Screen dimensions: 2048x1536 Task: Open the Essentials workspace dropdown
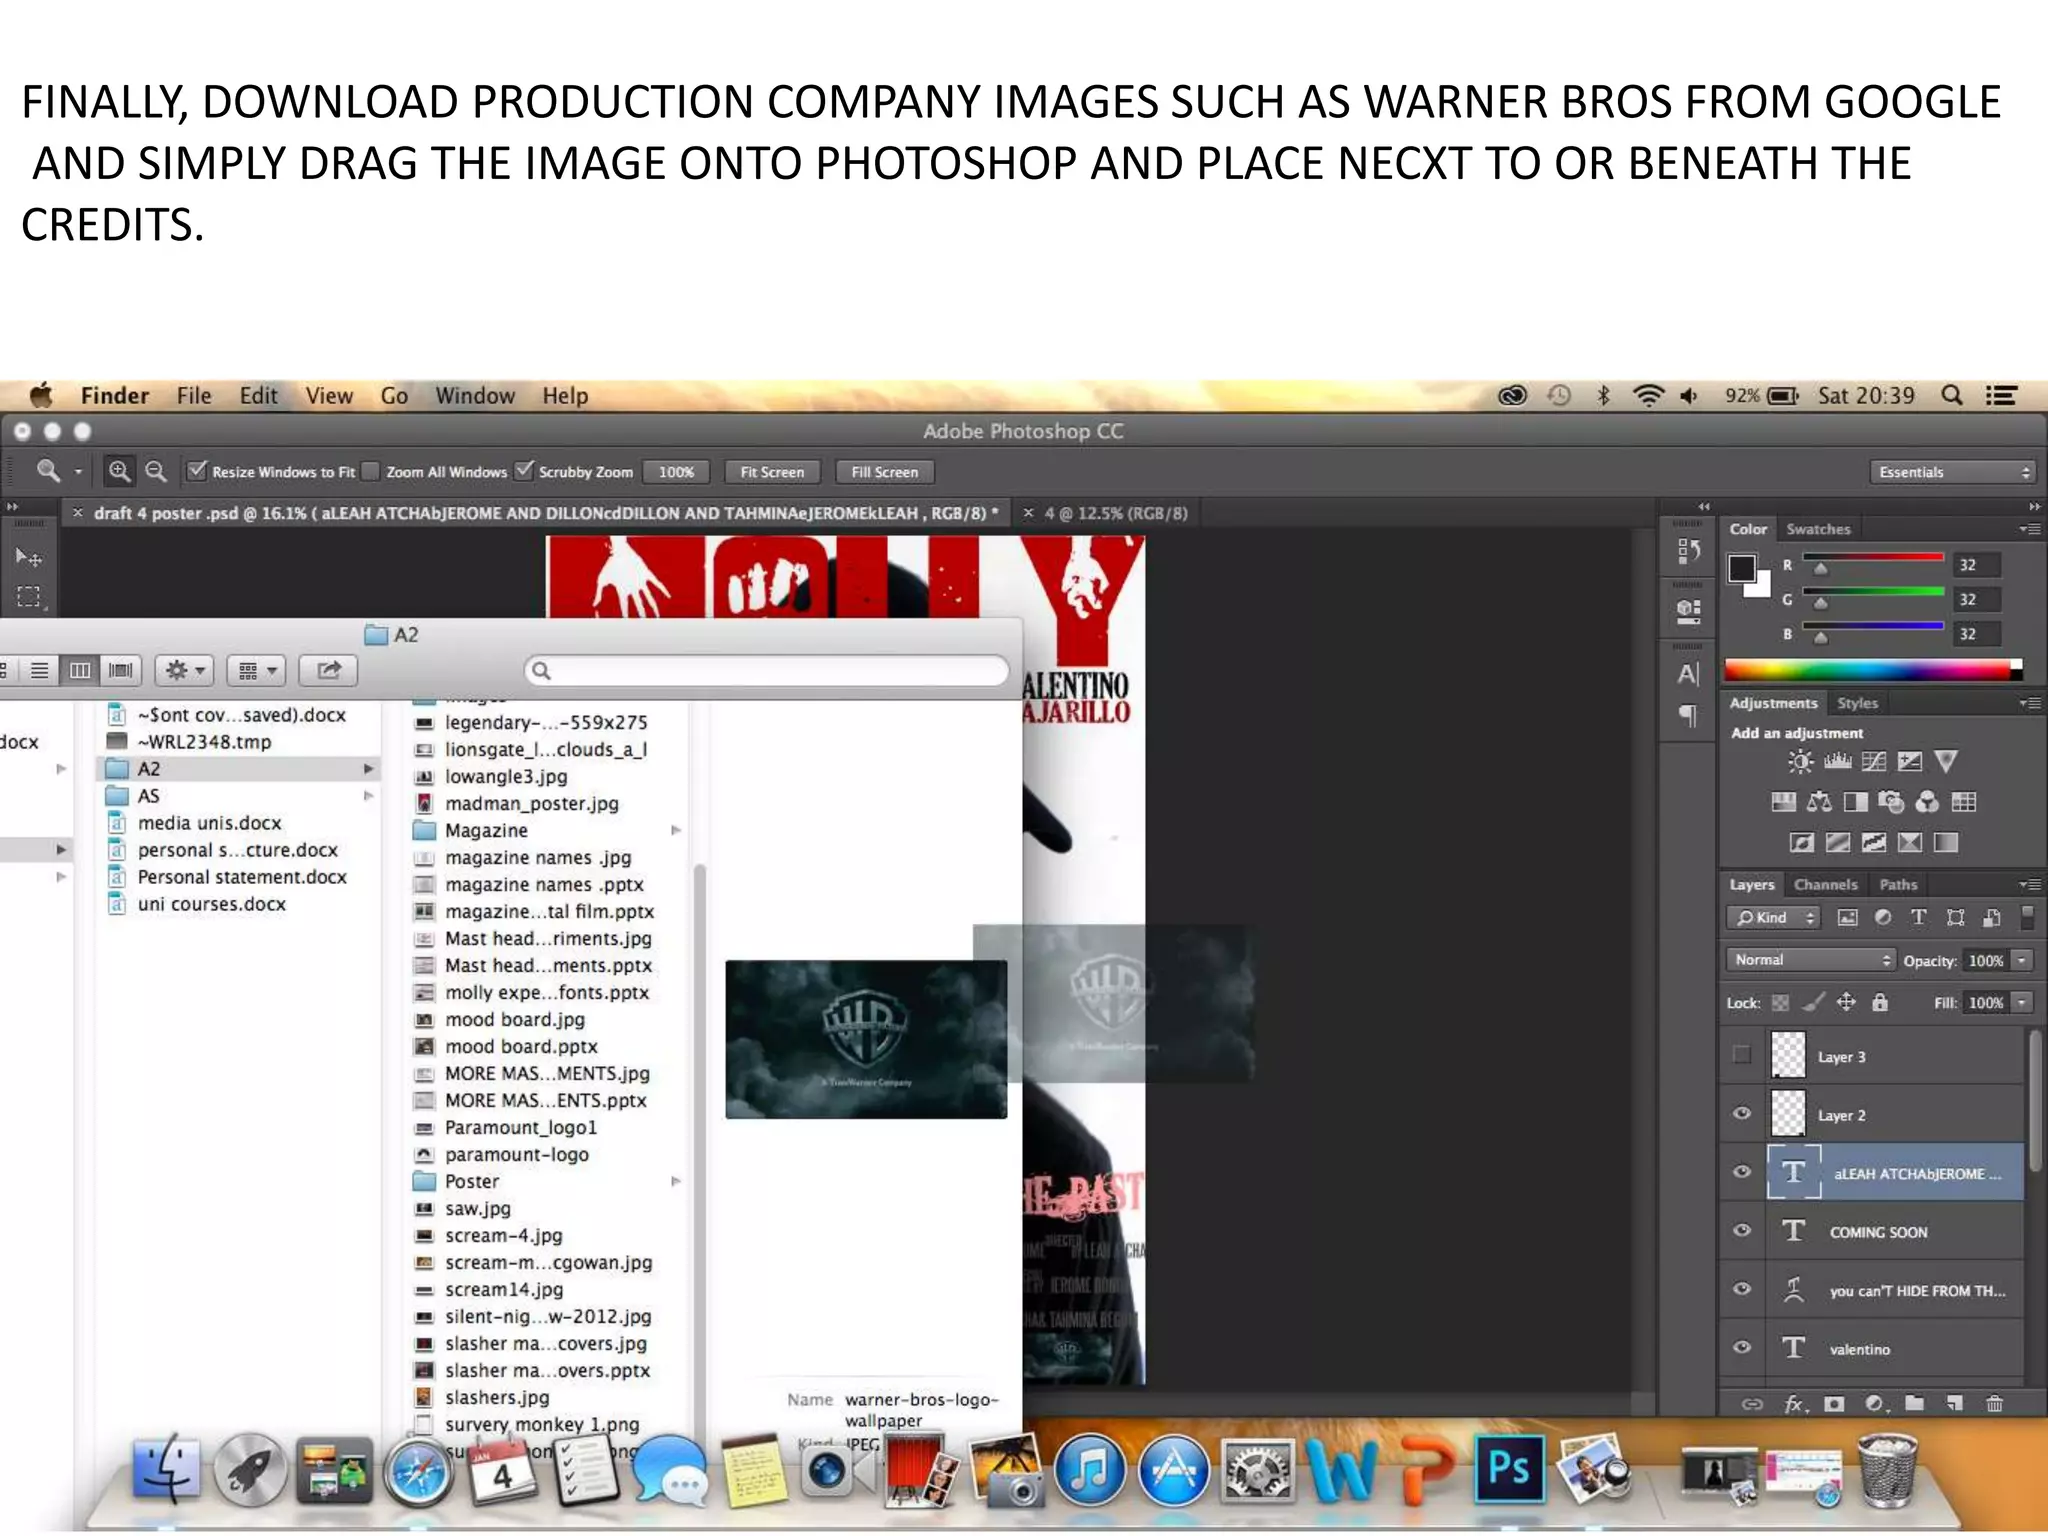click(x=1953, y=472)
